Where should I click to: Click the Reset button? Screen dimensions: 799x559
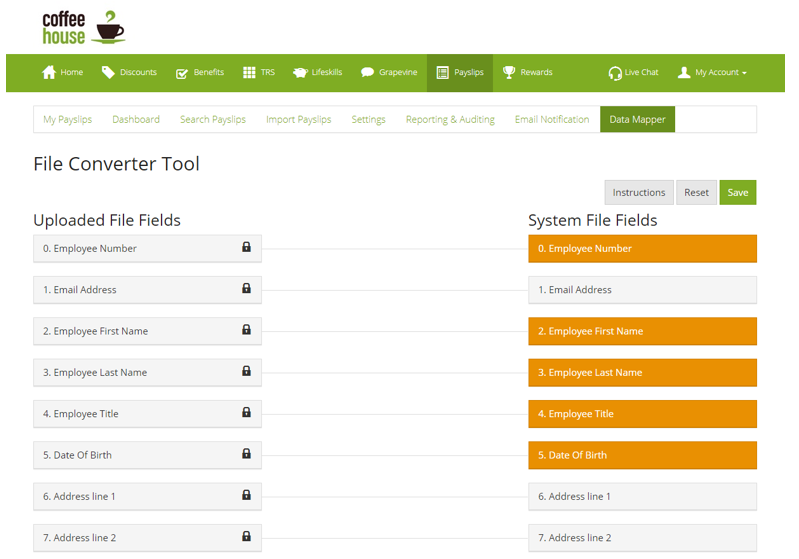click(x=696, y=193)
